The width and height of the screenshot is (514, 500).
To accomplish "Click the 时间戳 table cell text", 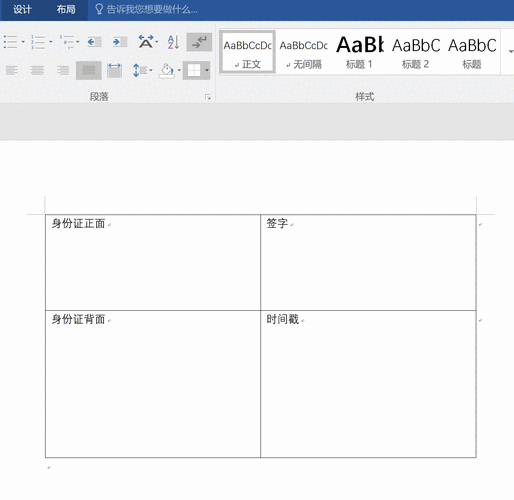I will 283,319.
